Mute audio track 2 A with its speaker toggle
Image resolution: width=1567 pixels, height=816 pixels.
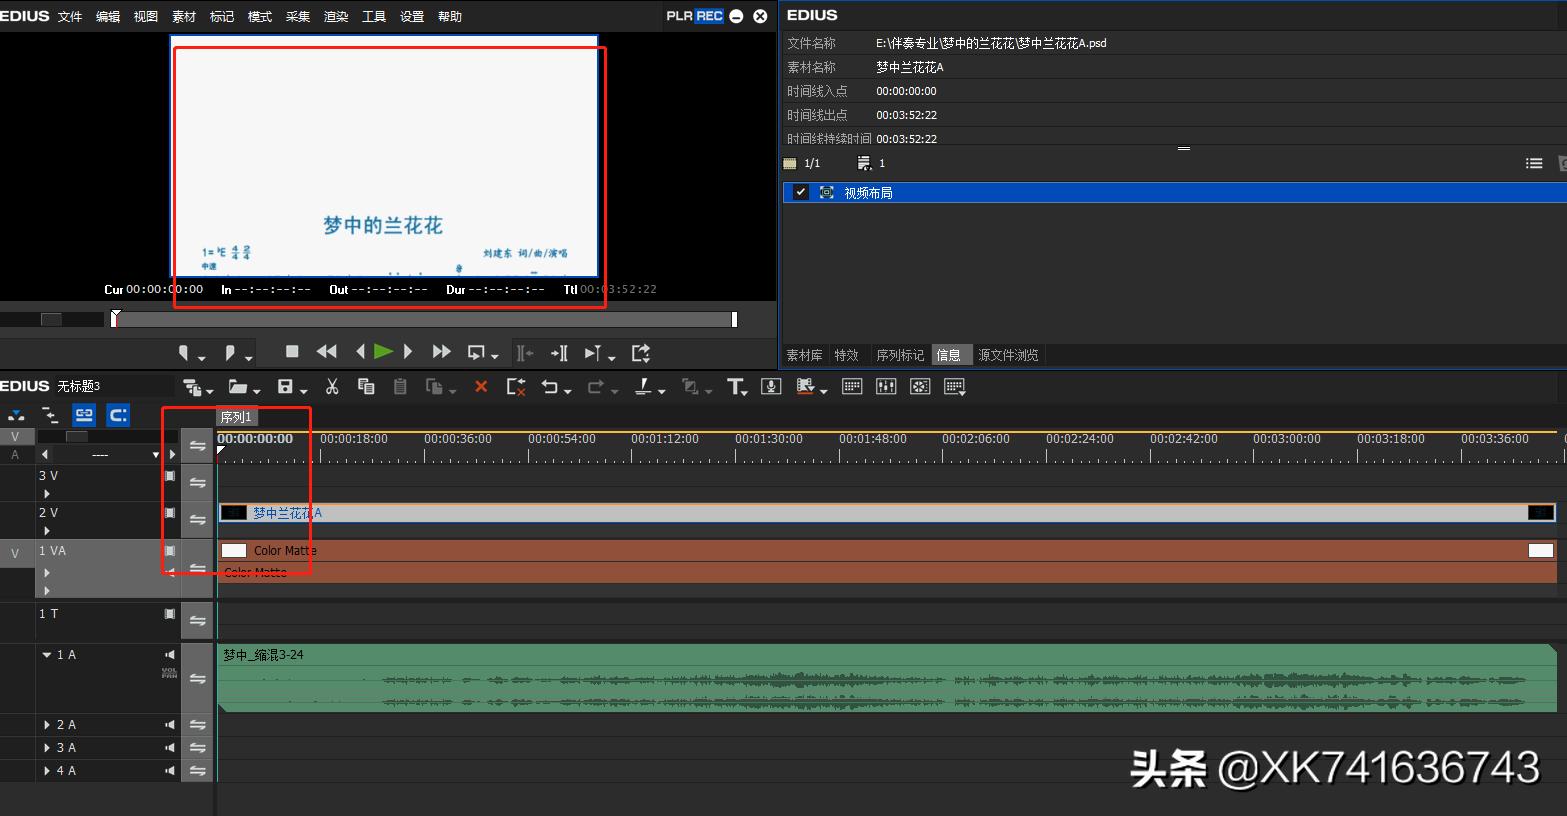168,724
